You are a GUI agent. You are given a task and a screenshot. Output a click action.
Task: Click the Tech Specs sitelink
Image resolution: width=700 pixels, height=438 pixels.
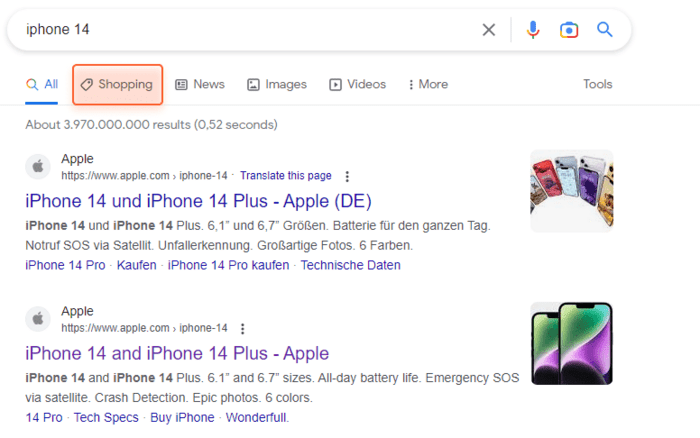pos(106,417)
